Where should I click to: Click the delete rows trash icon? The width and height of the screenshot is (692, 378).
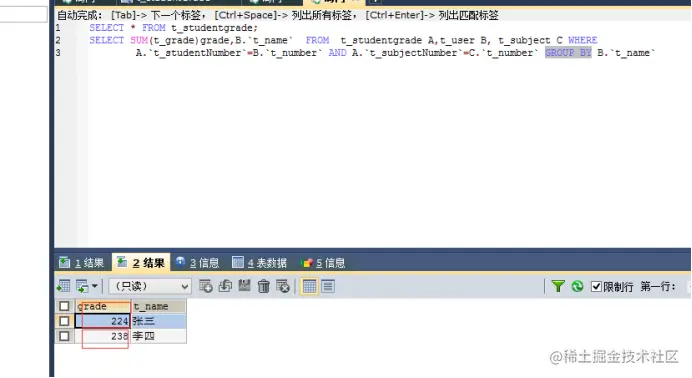point(263,286)
